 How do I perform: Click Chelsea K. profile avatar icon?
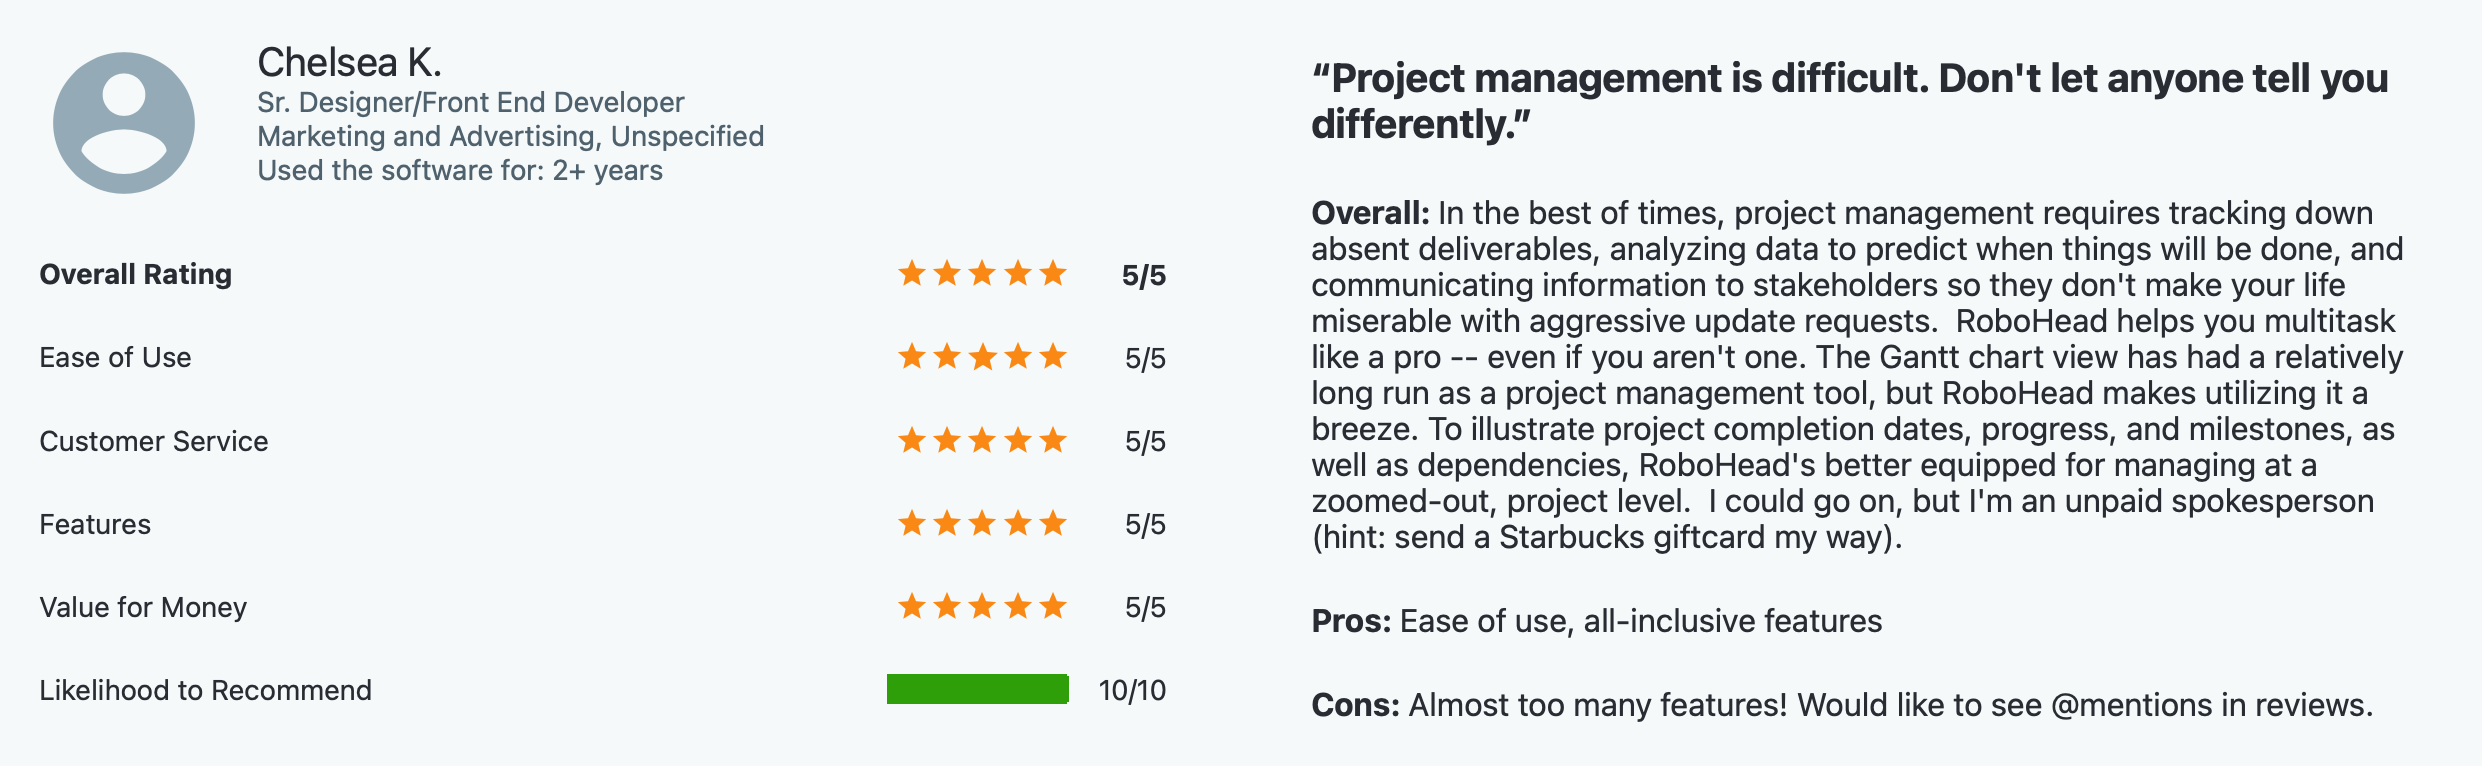(x=124, y=123)
